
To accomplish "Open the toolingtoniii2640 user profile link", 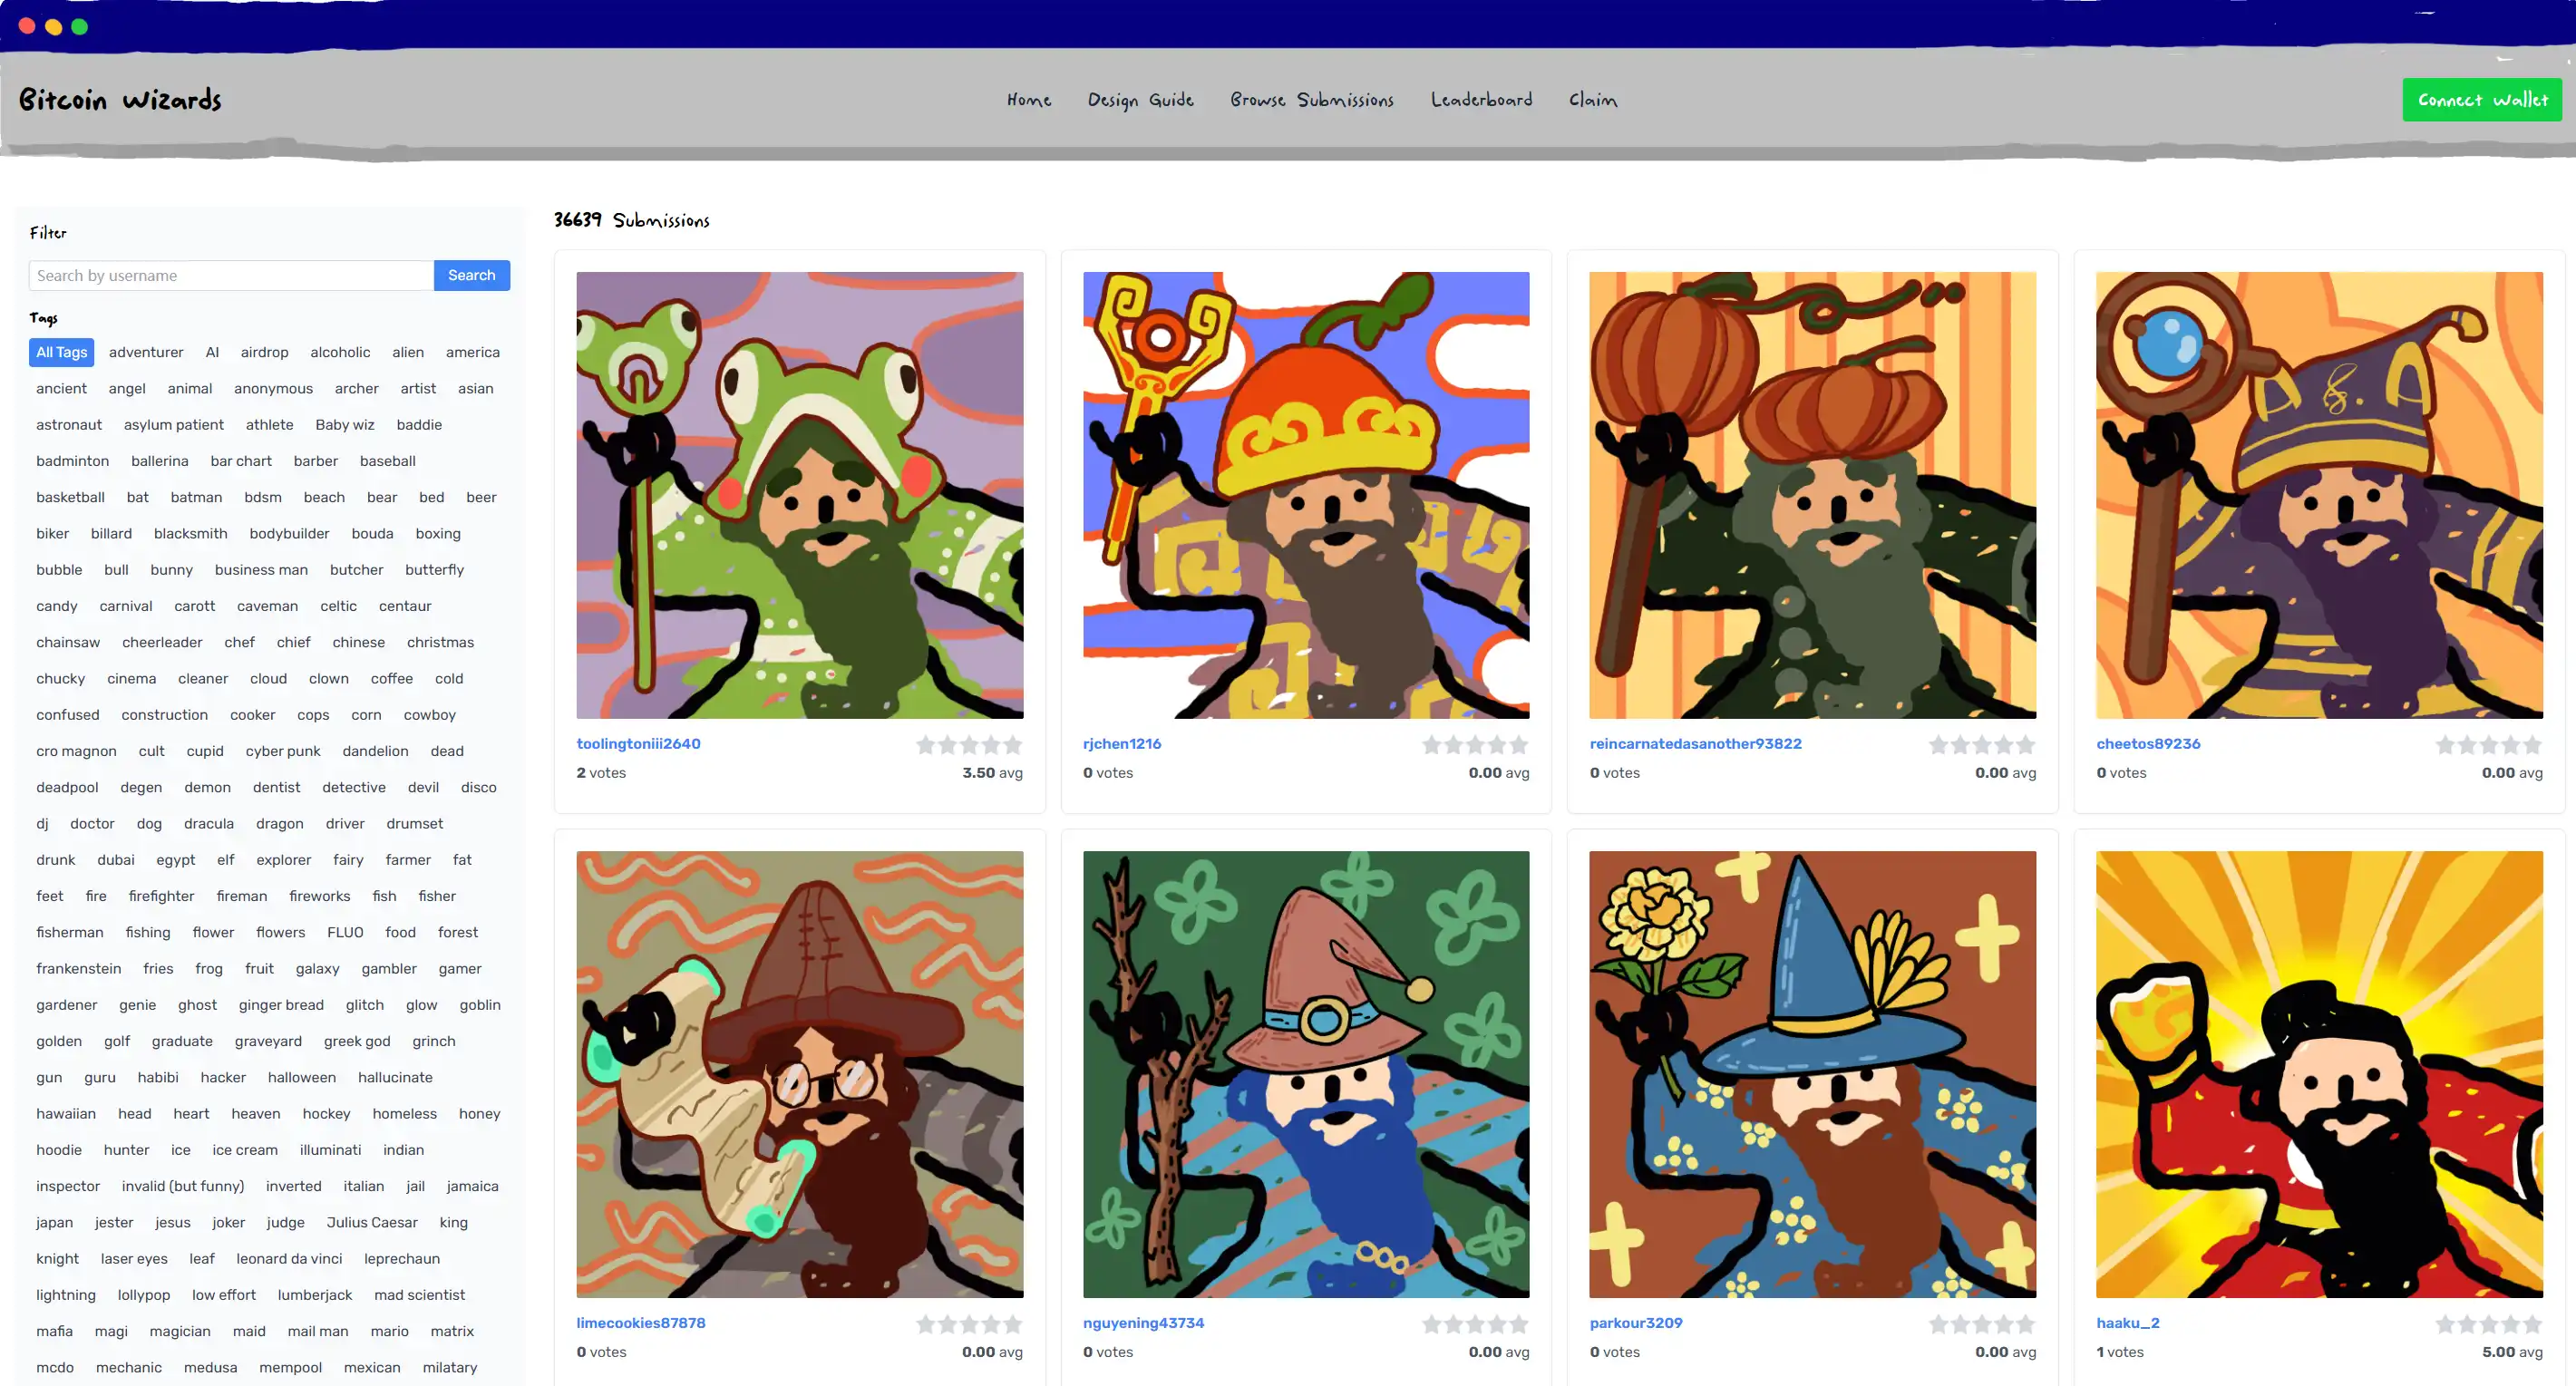I will [638, 743].
